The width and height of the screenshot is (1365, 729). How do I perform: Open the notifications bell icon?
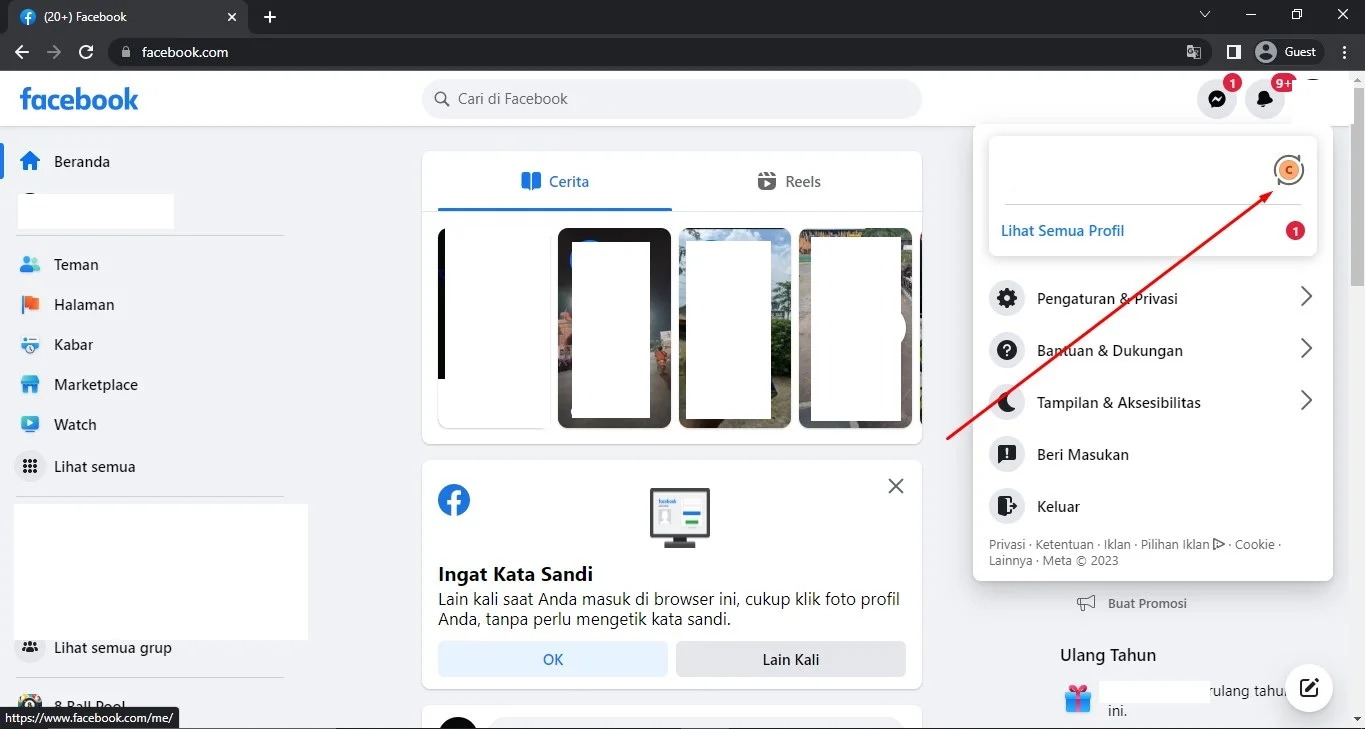click(x=1265, y=99)
